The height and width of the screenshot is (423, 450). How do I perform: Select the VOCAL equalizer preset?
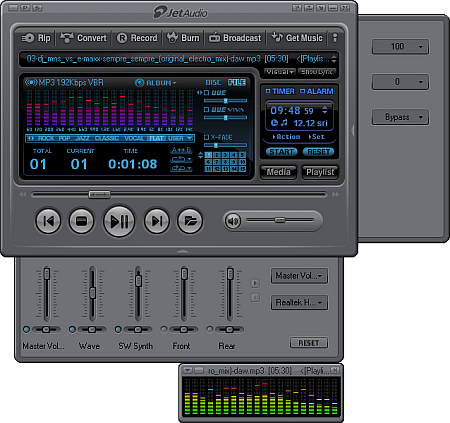click(x=134, y=138)
